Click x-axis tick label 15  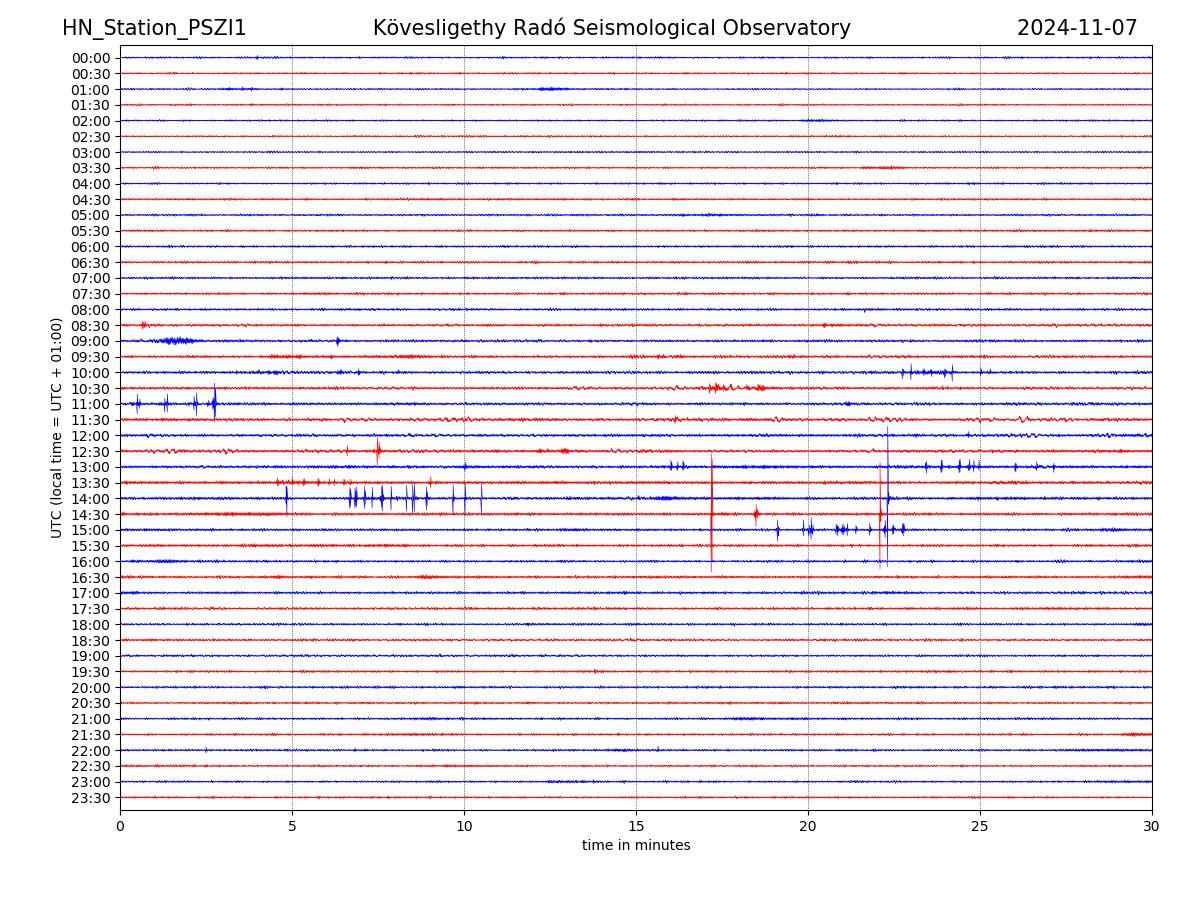(x=636, y=826)
